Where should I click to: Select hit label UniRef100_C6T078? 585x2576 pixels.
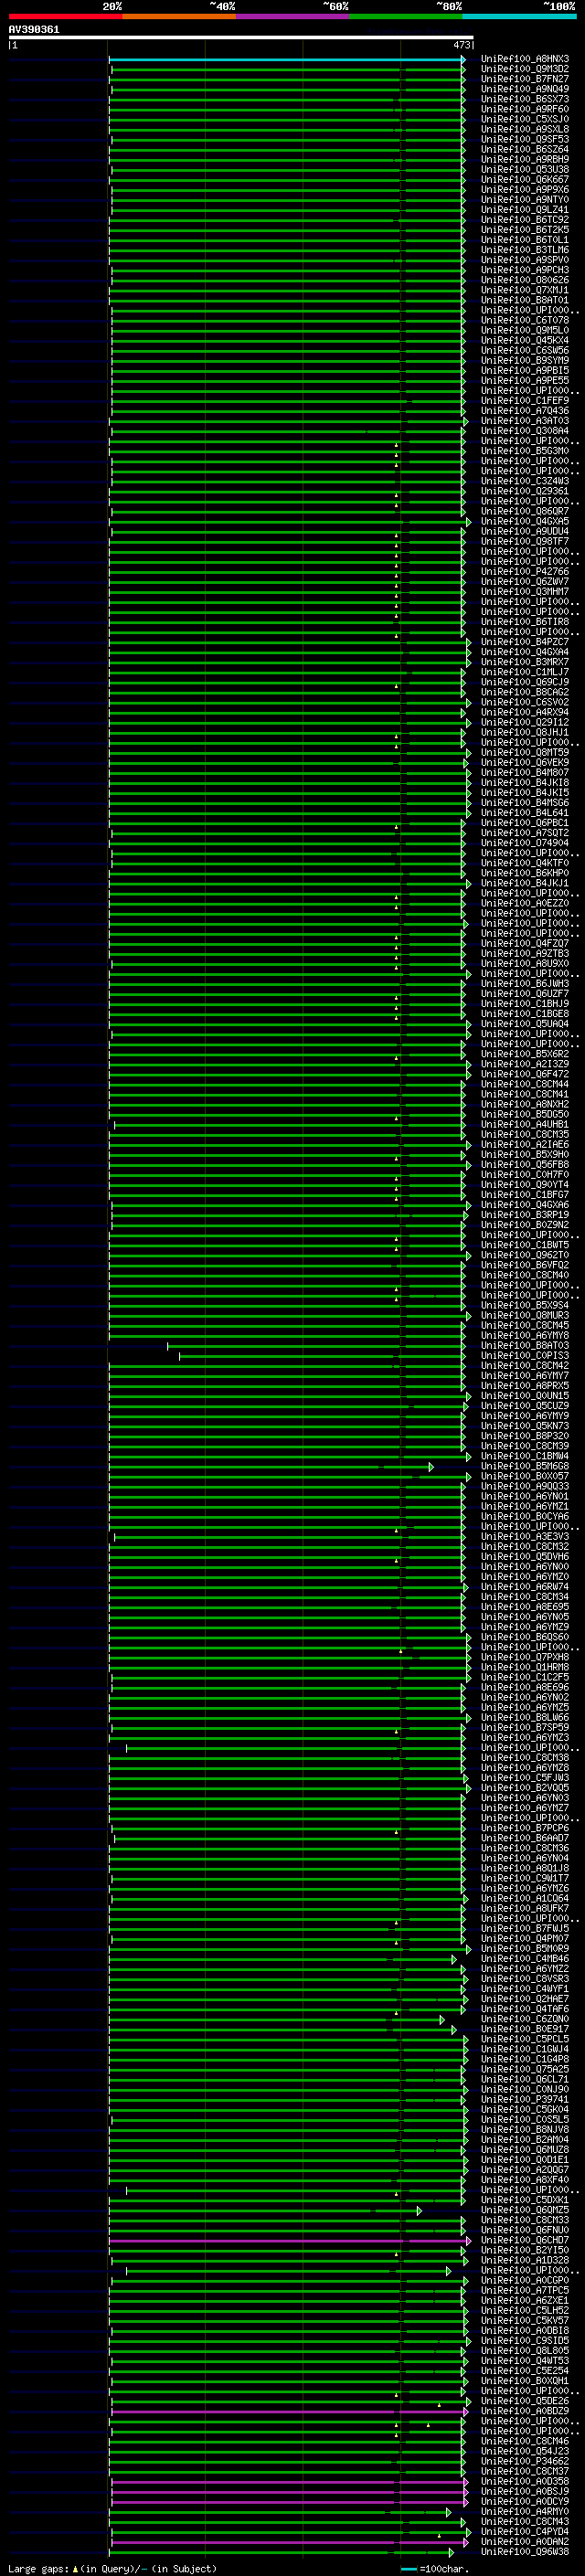pos(525,320)
